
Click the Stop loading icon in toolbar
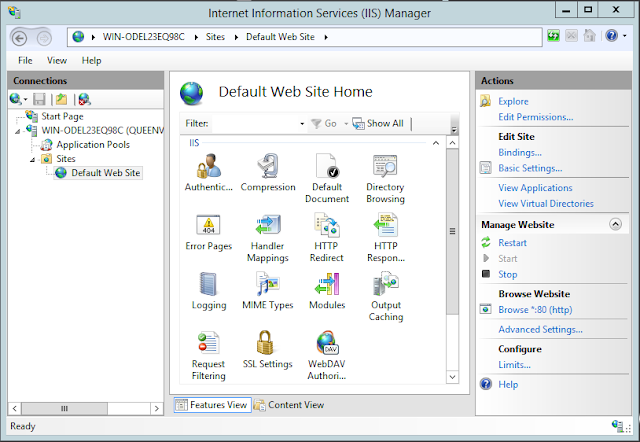[571, 36]
